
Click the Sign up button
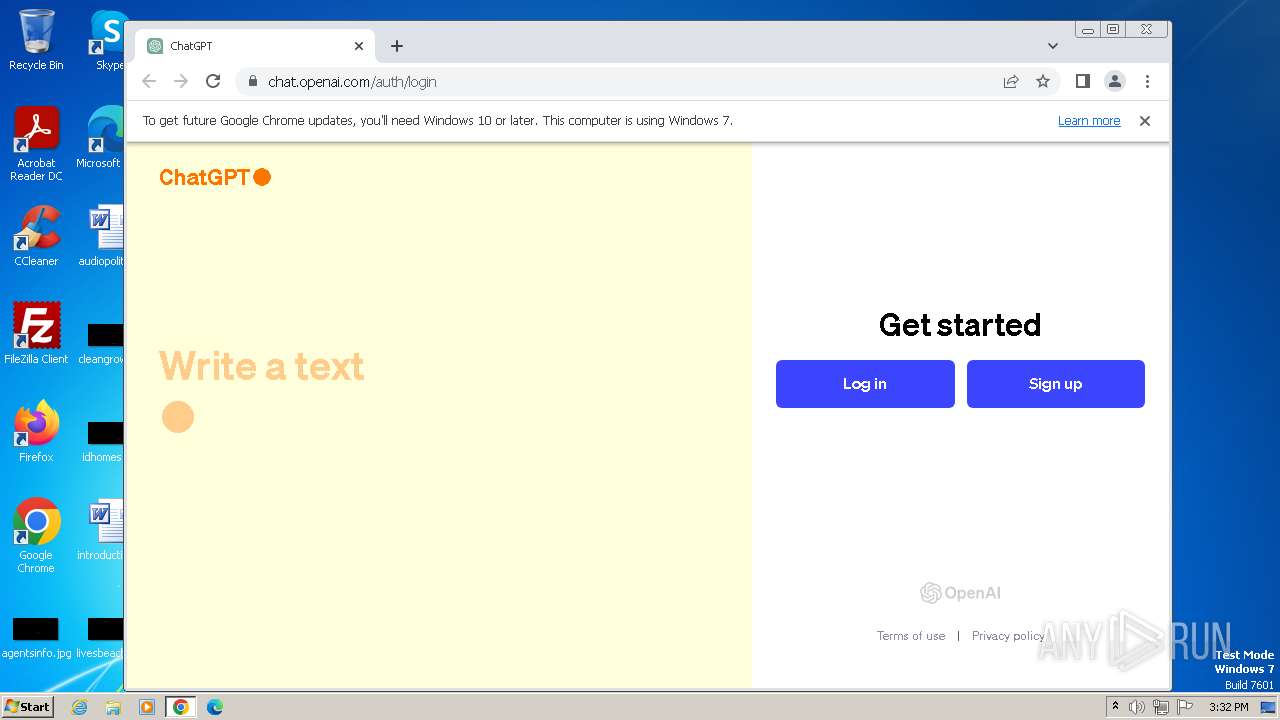click(x=1056, y=384)
